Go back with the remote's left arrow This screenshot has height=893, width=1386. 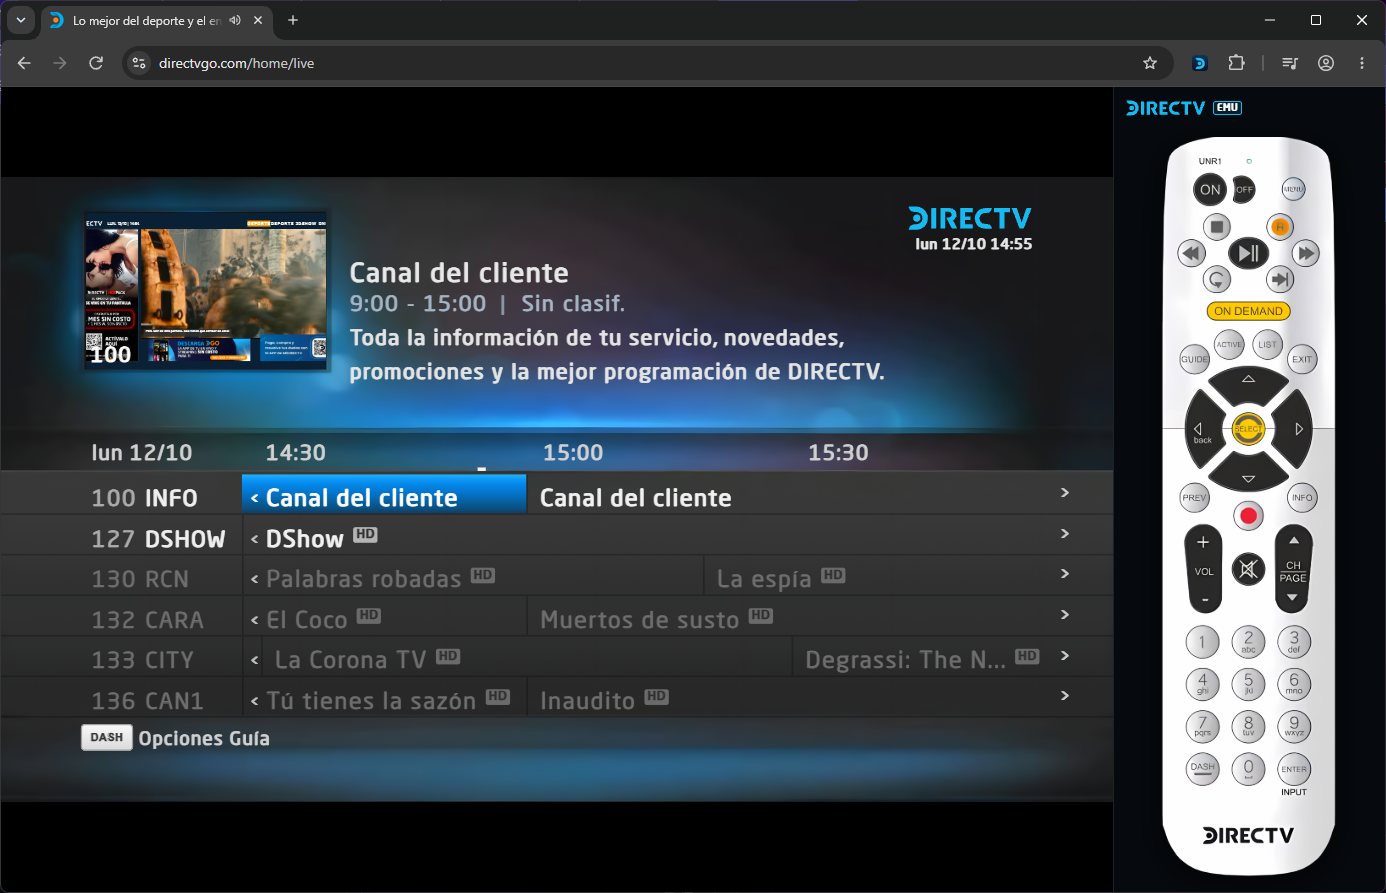[1201, 429]
